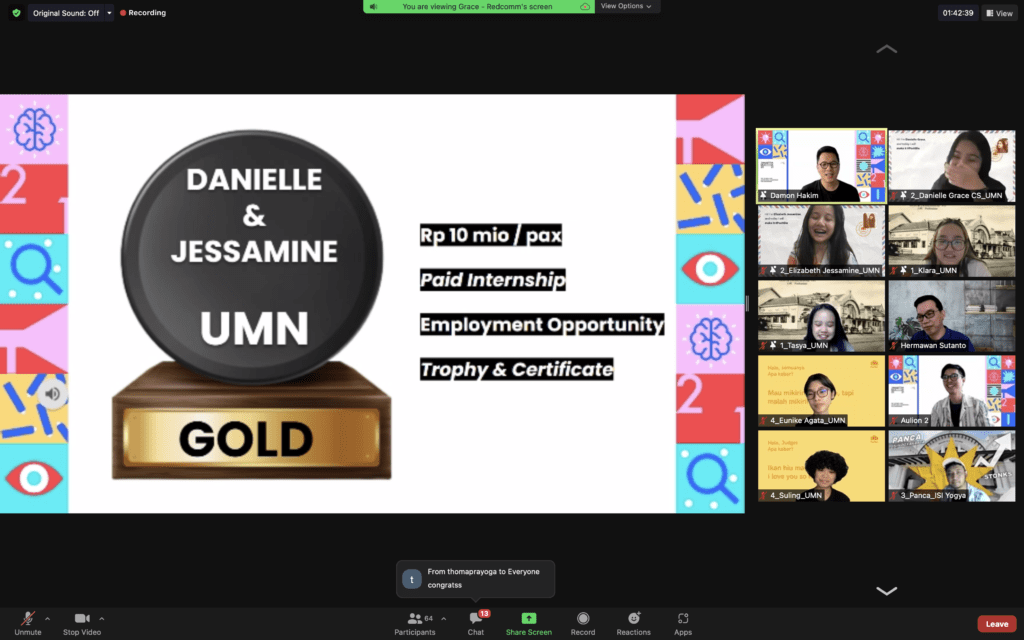Open the View Options menu
Screen dimensions: 1024x640
[x=625, y=6]
